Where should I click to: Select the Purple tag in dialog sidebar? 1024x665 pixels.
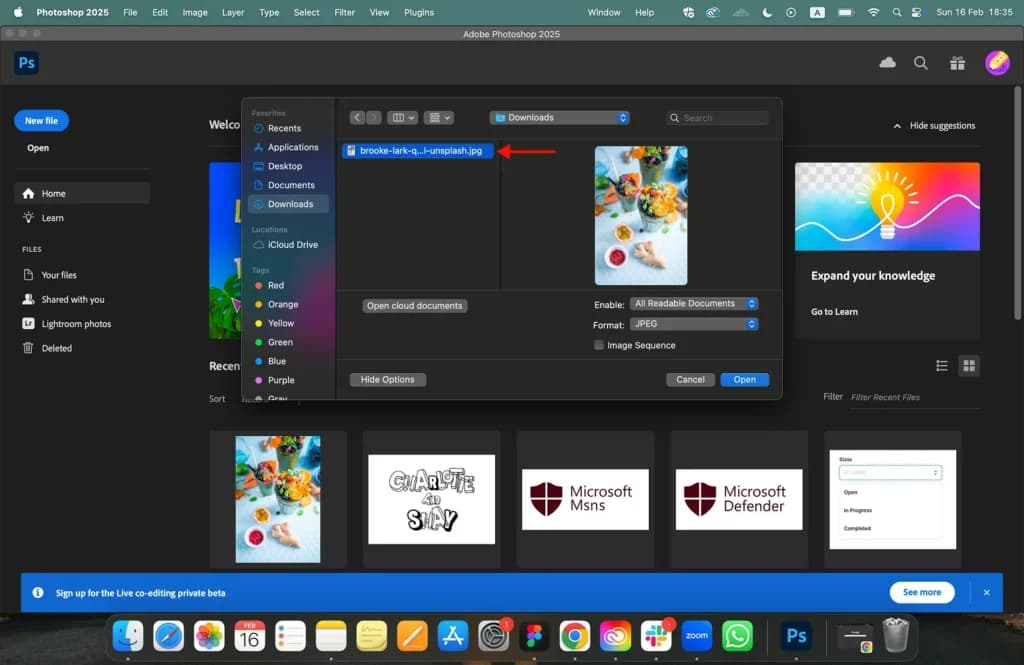281,380
